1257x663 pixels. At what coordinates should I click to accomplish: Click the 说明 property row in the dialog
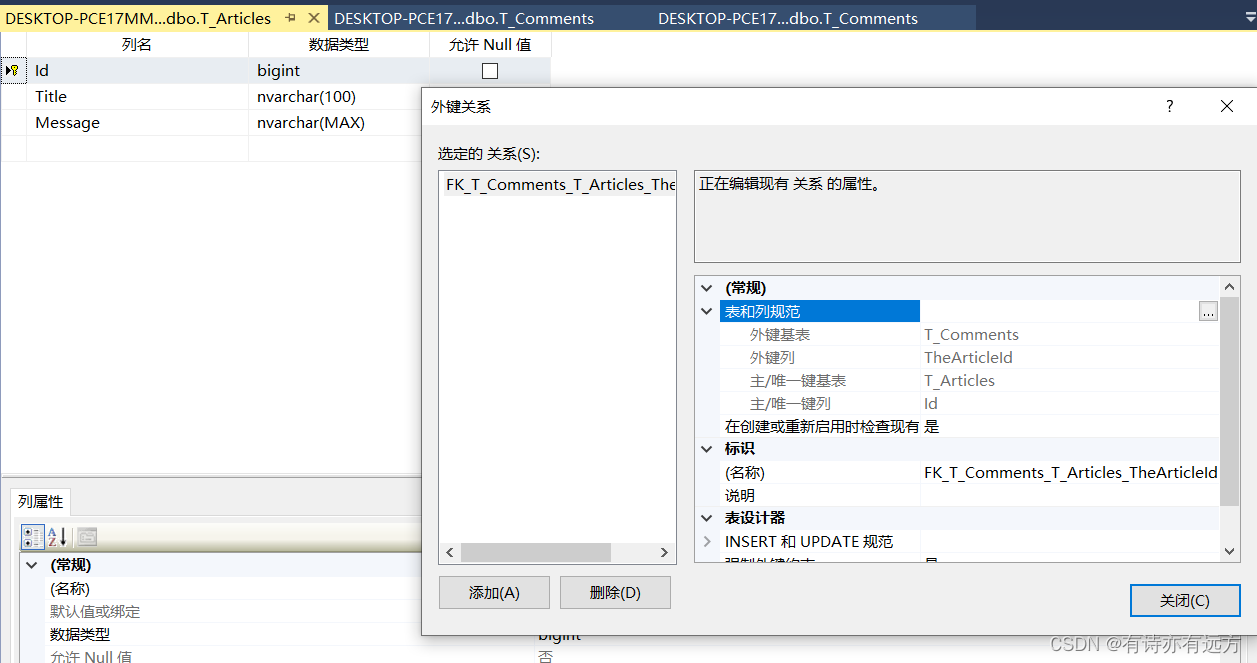(x=969, y=496)
